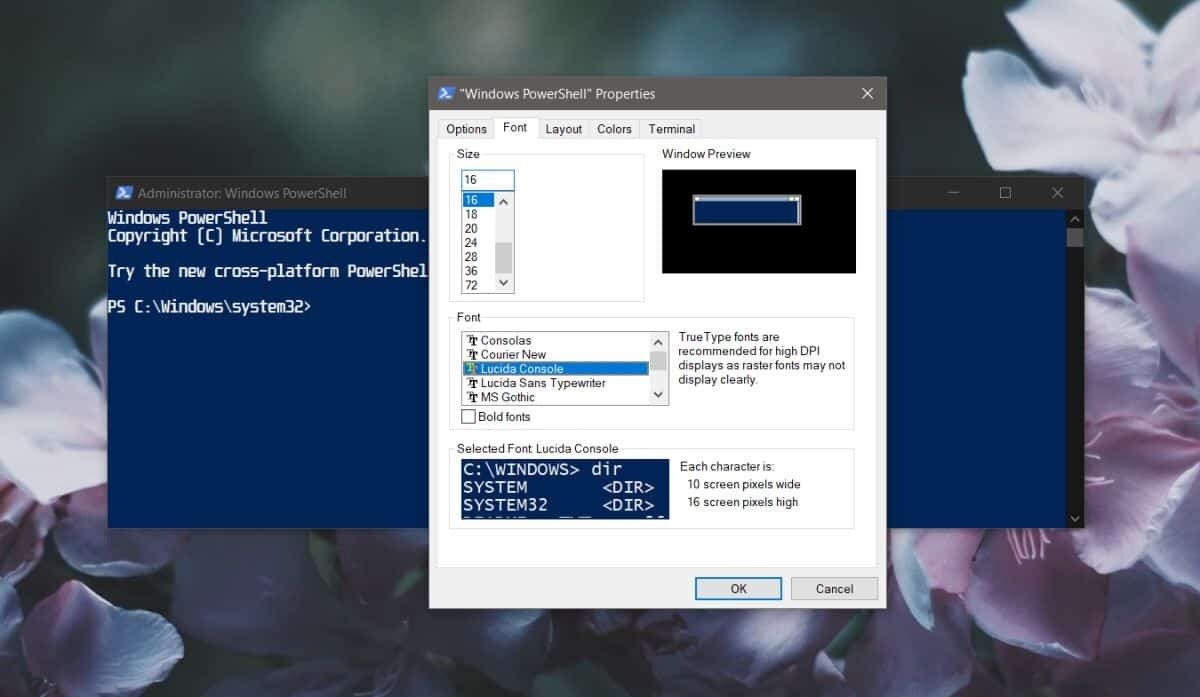This screenshot has width=1200, height=697.
Task: Click the TrueType icon beside MS Gothic
Action: tap(472, 397)
